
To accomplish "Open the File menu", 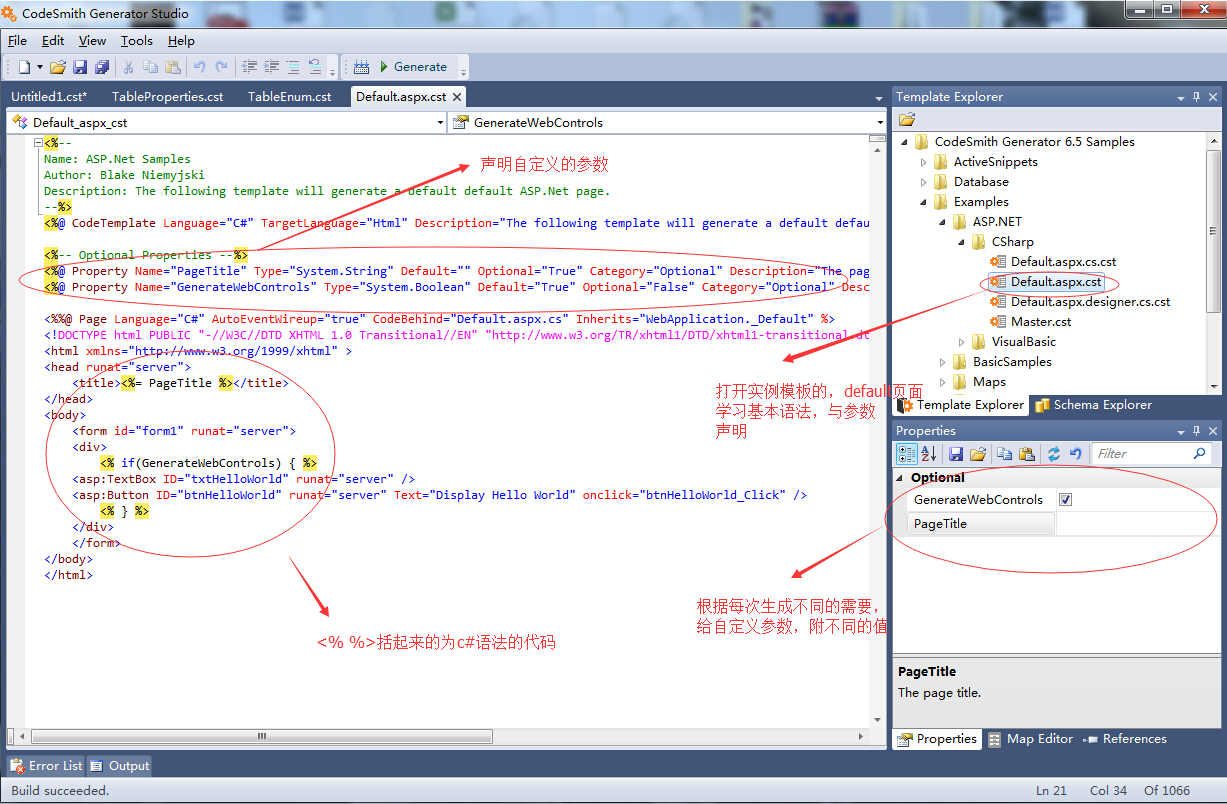I will pos(17,41).
